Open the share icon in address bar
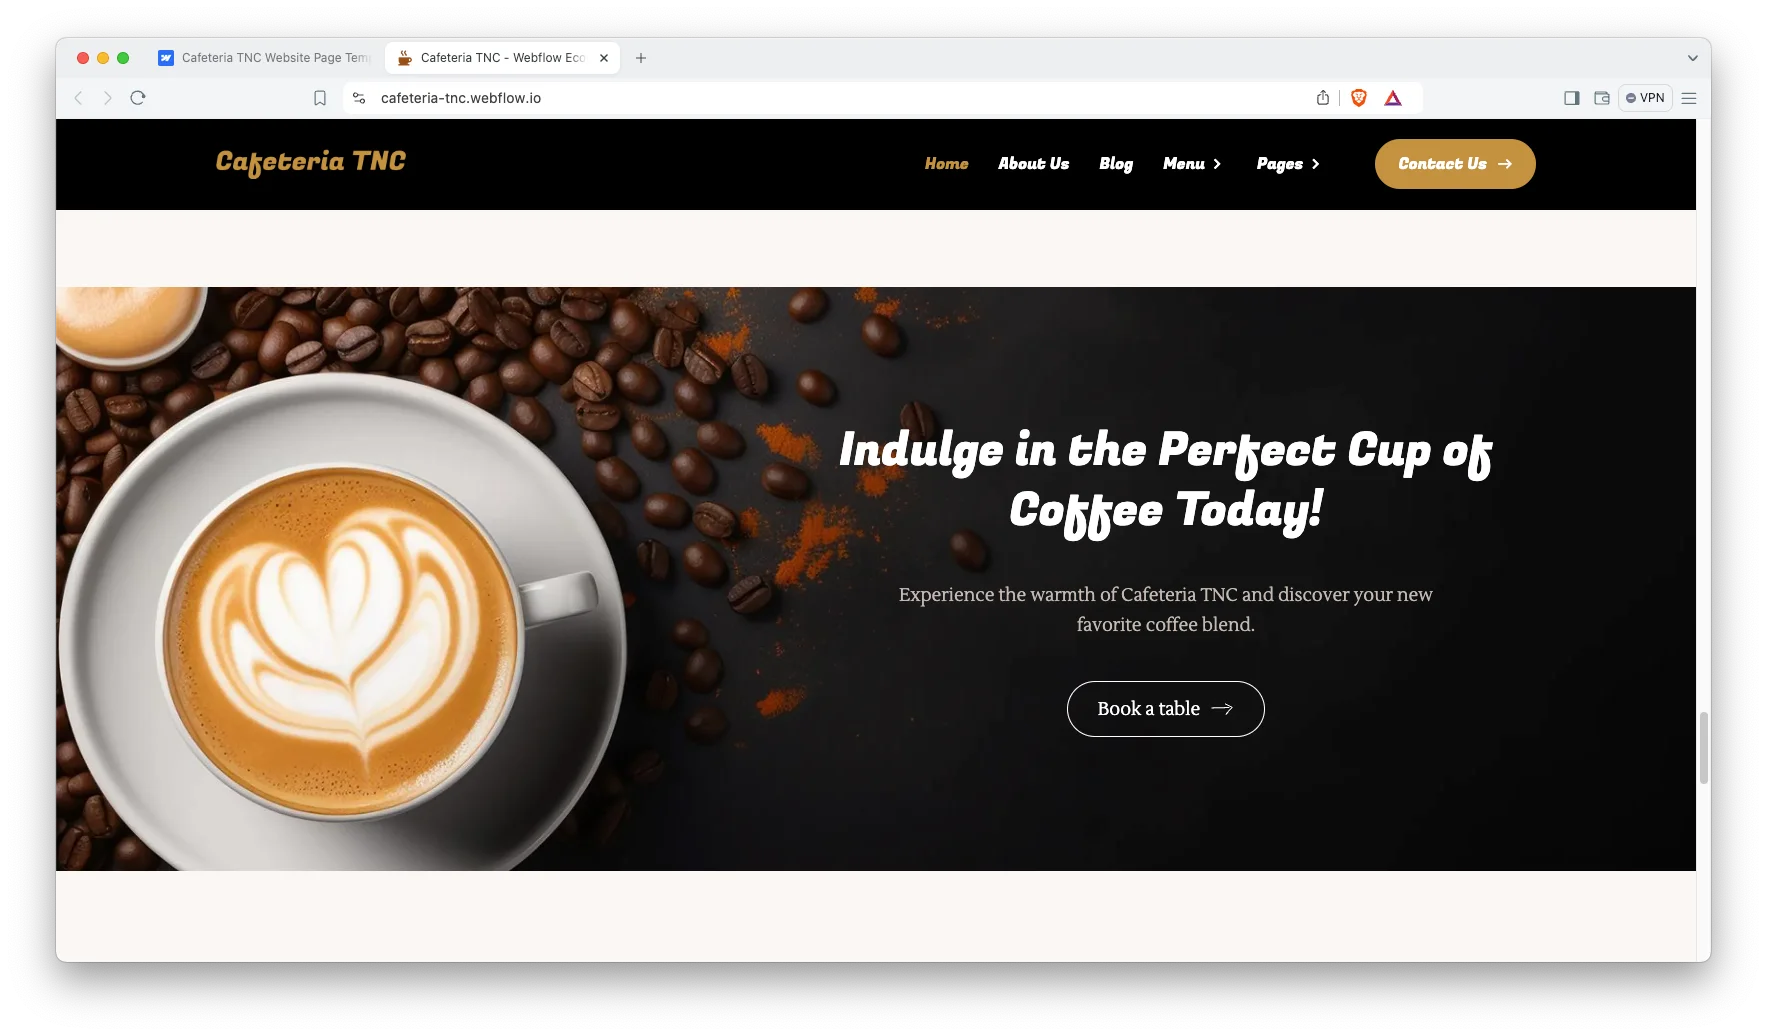Screen dimensions: 1767x1036 (x=1323, y=98)
